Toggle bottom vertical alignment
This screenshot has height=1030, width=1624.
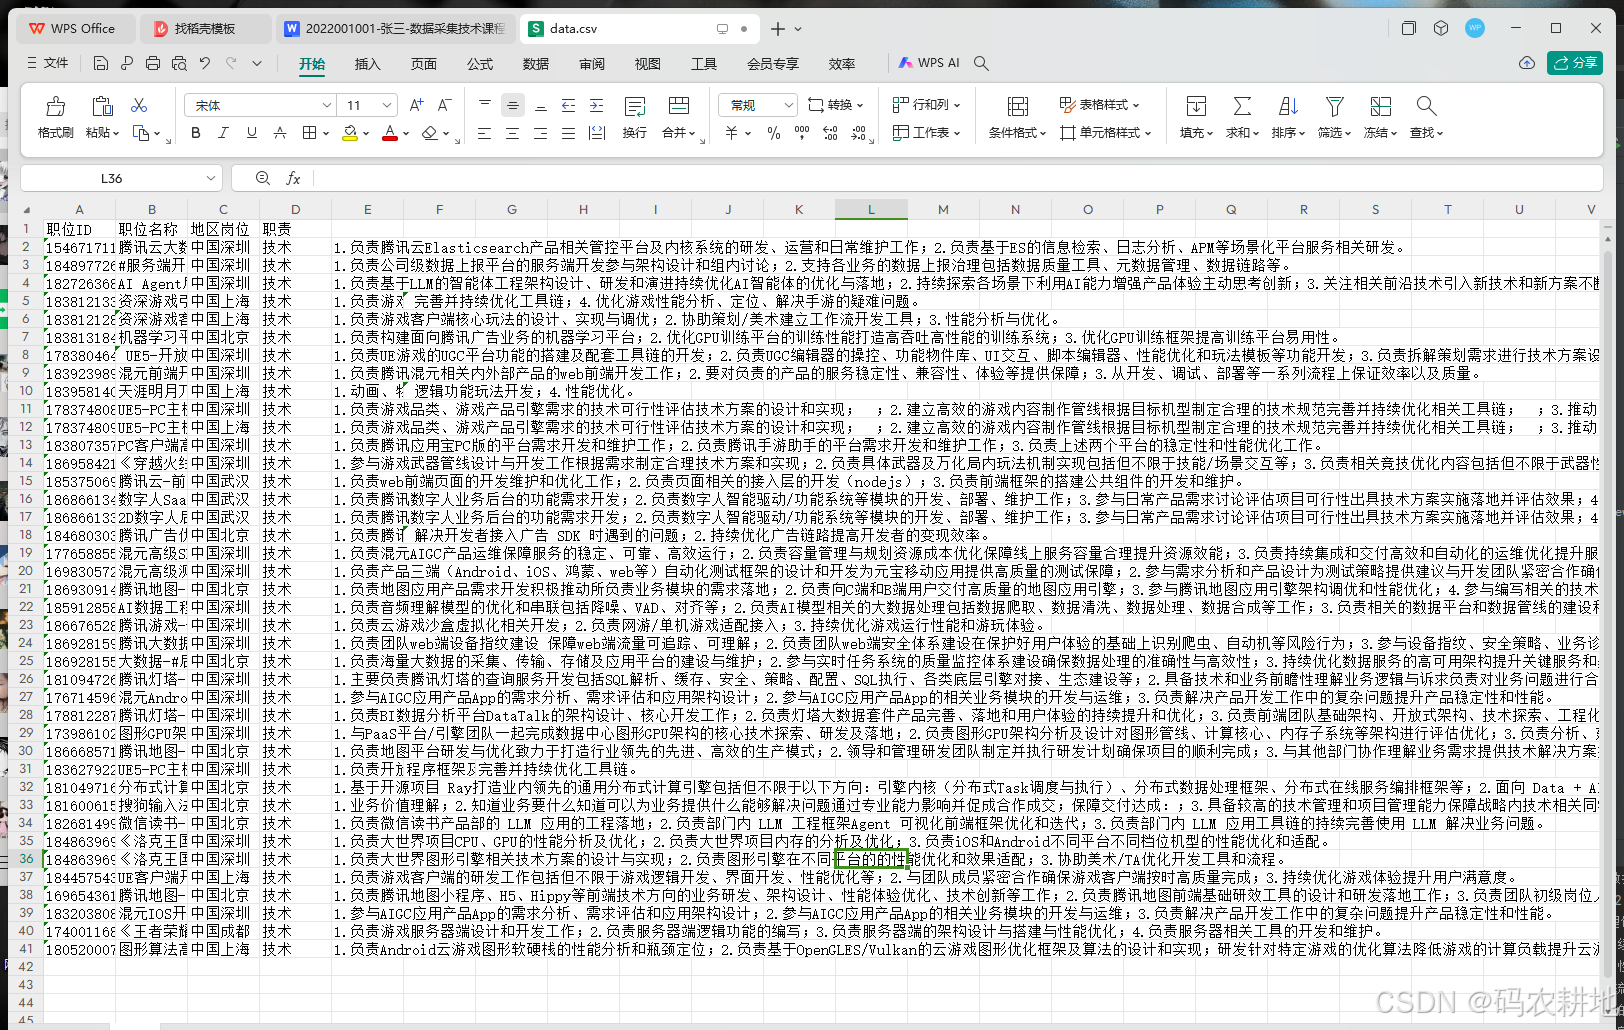pos(541,105)
